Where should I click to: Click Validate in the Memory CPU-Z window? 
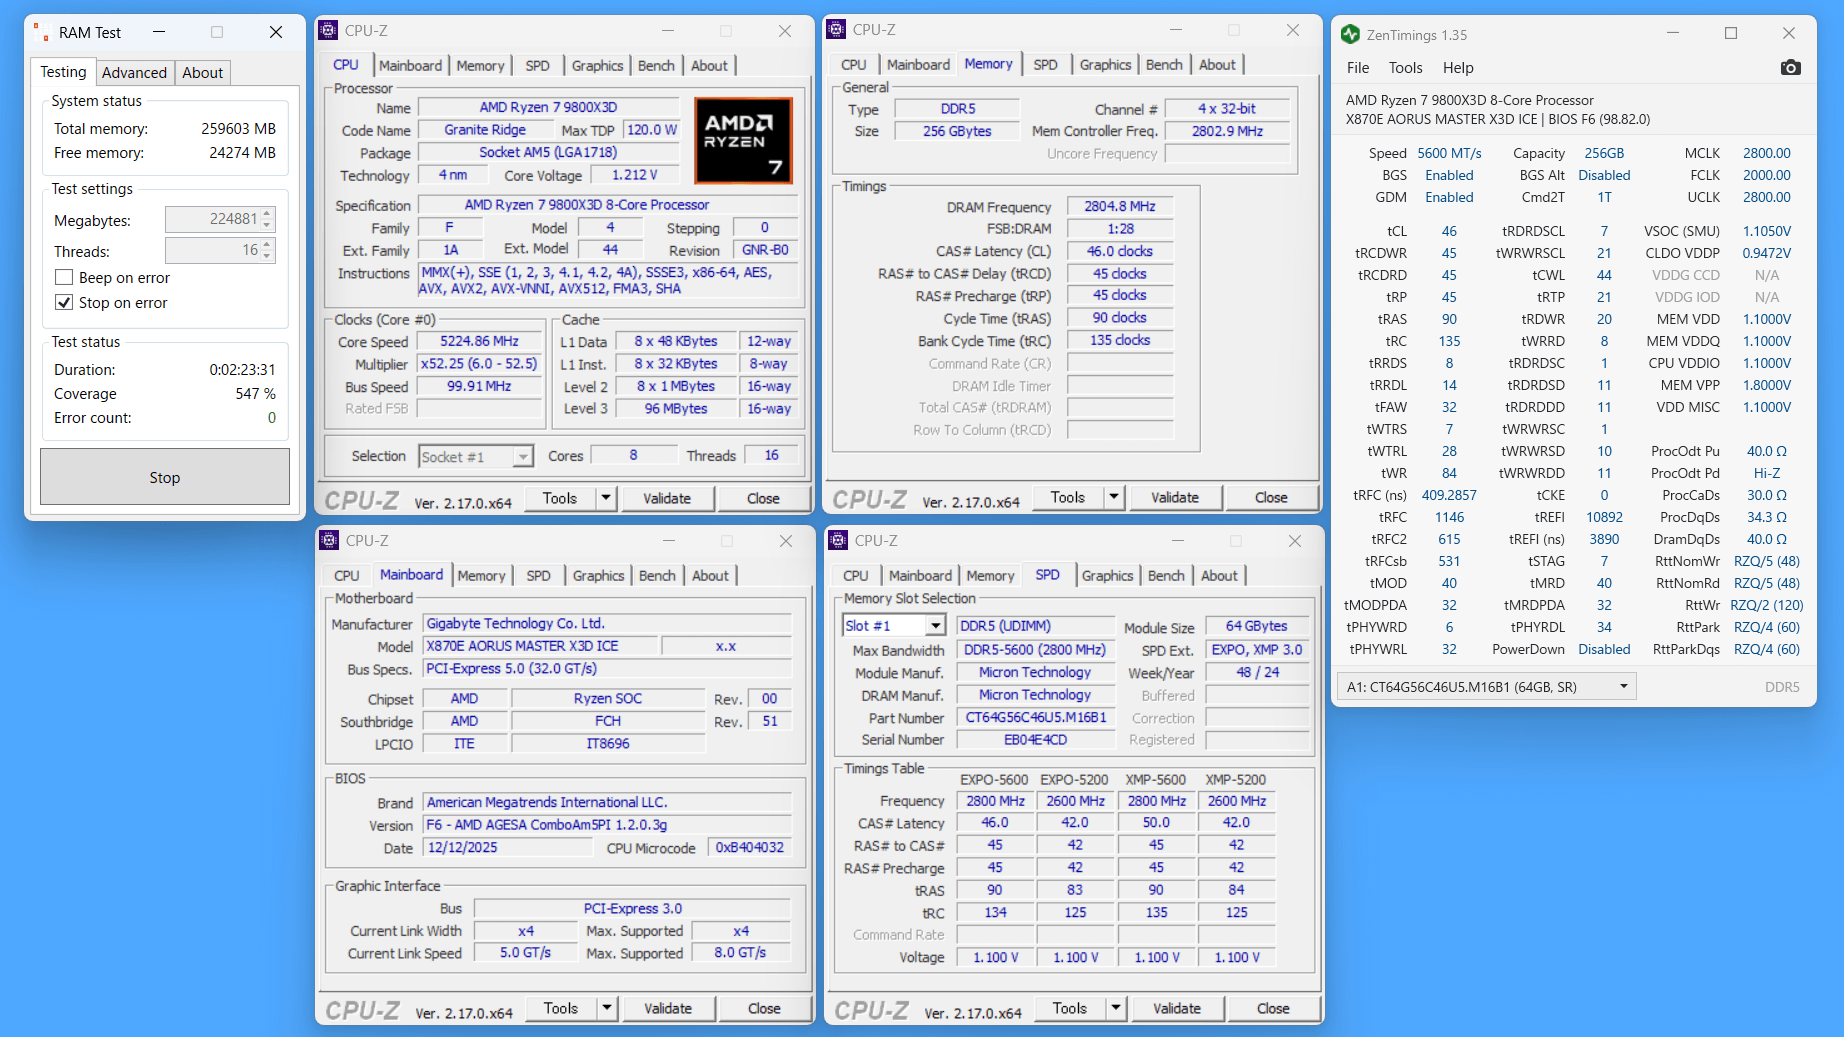click(1174, 498)
